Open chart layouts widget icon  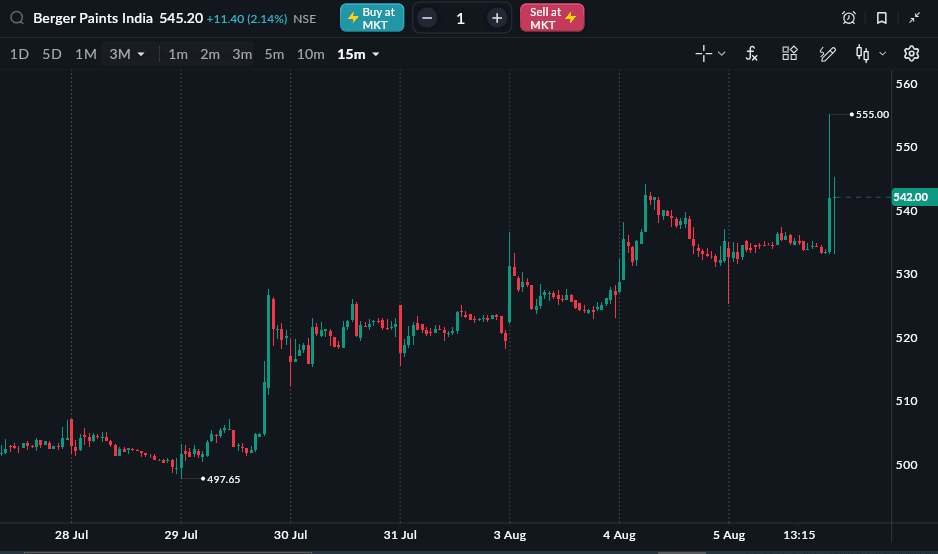click(790, 53)
